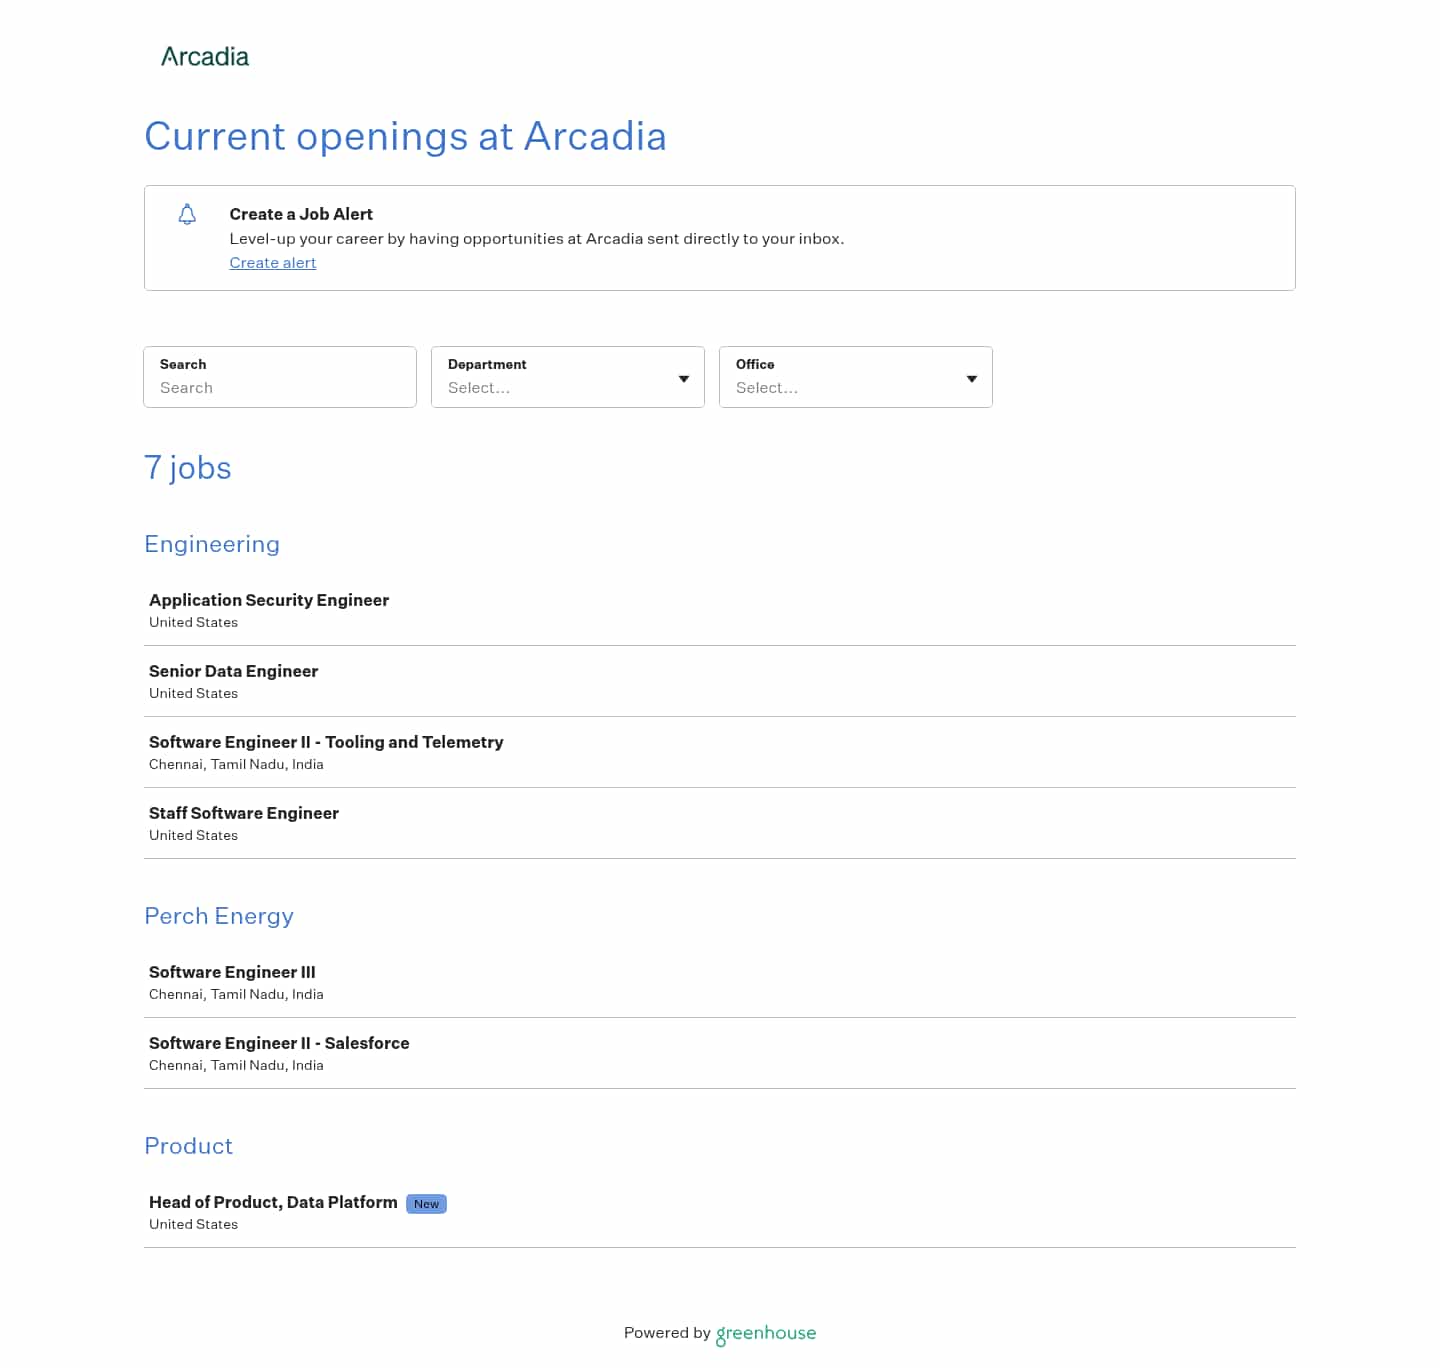Screen dimensions: 1440x1368
Task: Click the Greenhouse logo in footer
Action: (x=765, y=1334)
